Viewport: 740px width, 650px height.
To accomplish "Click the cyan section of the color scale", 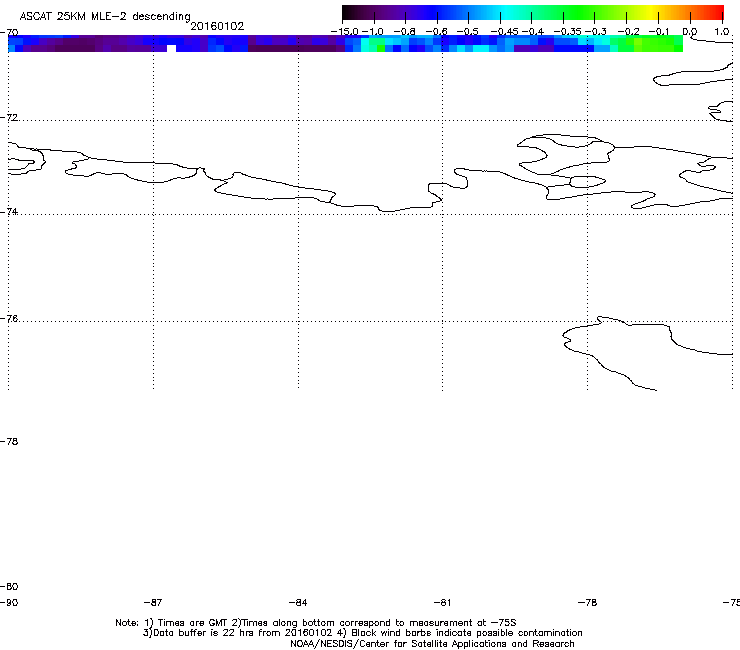I will pyautogui.click(x=507, y=12).
